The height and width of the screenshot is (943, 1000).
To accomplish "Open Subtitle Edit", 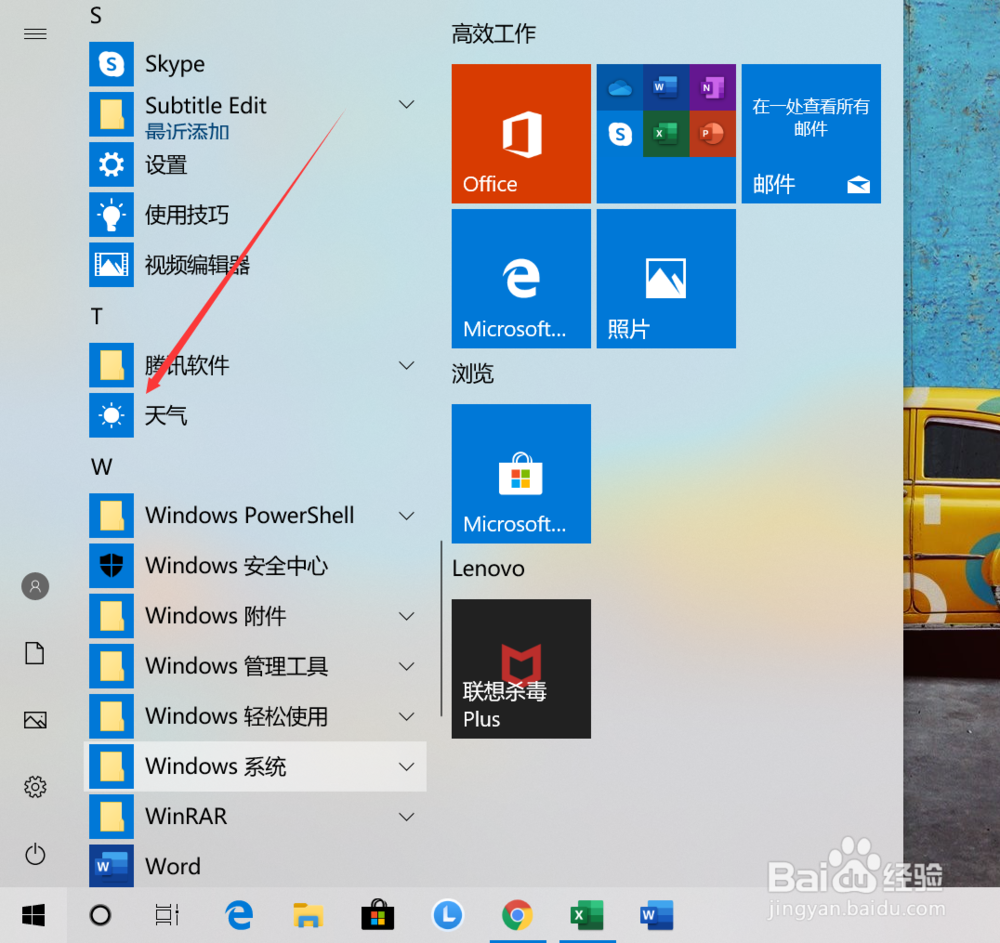I will [205, 104].
